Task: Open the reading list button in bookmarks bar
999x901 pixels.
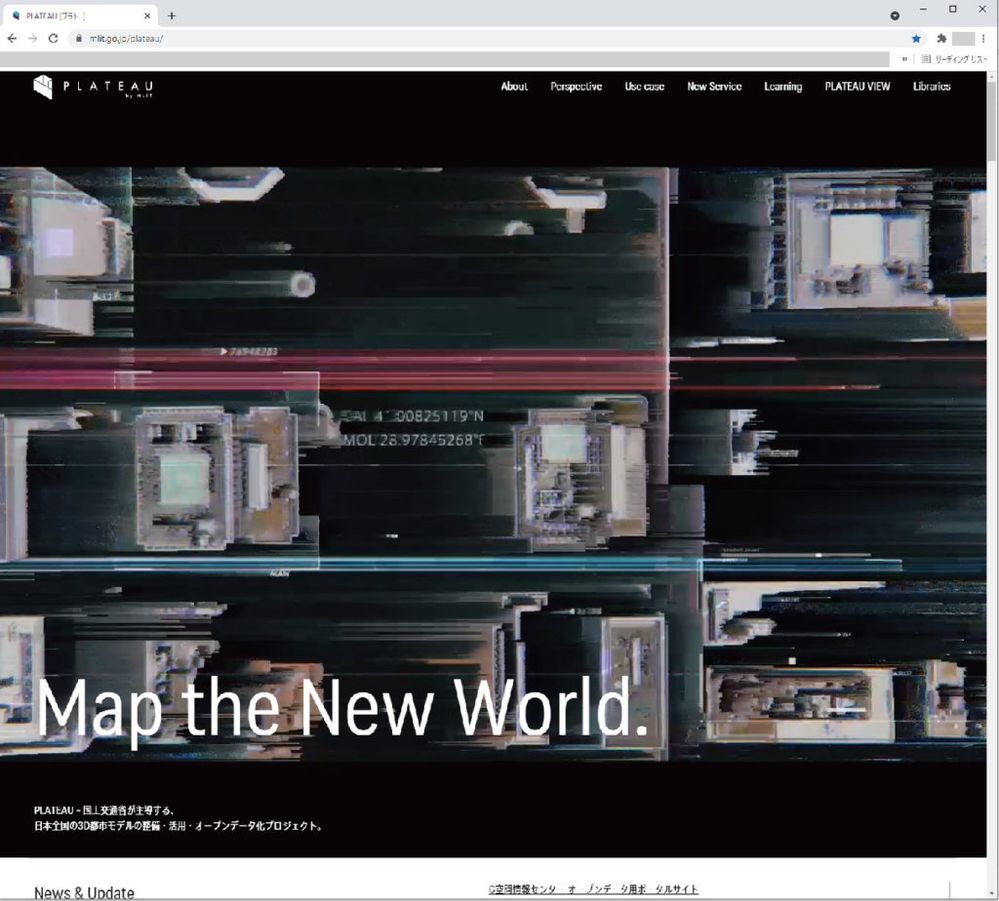Action: (x=954, y=59)
